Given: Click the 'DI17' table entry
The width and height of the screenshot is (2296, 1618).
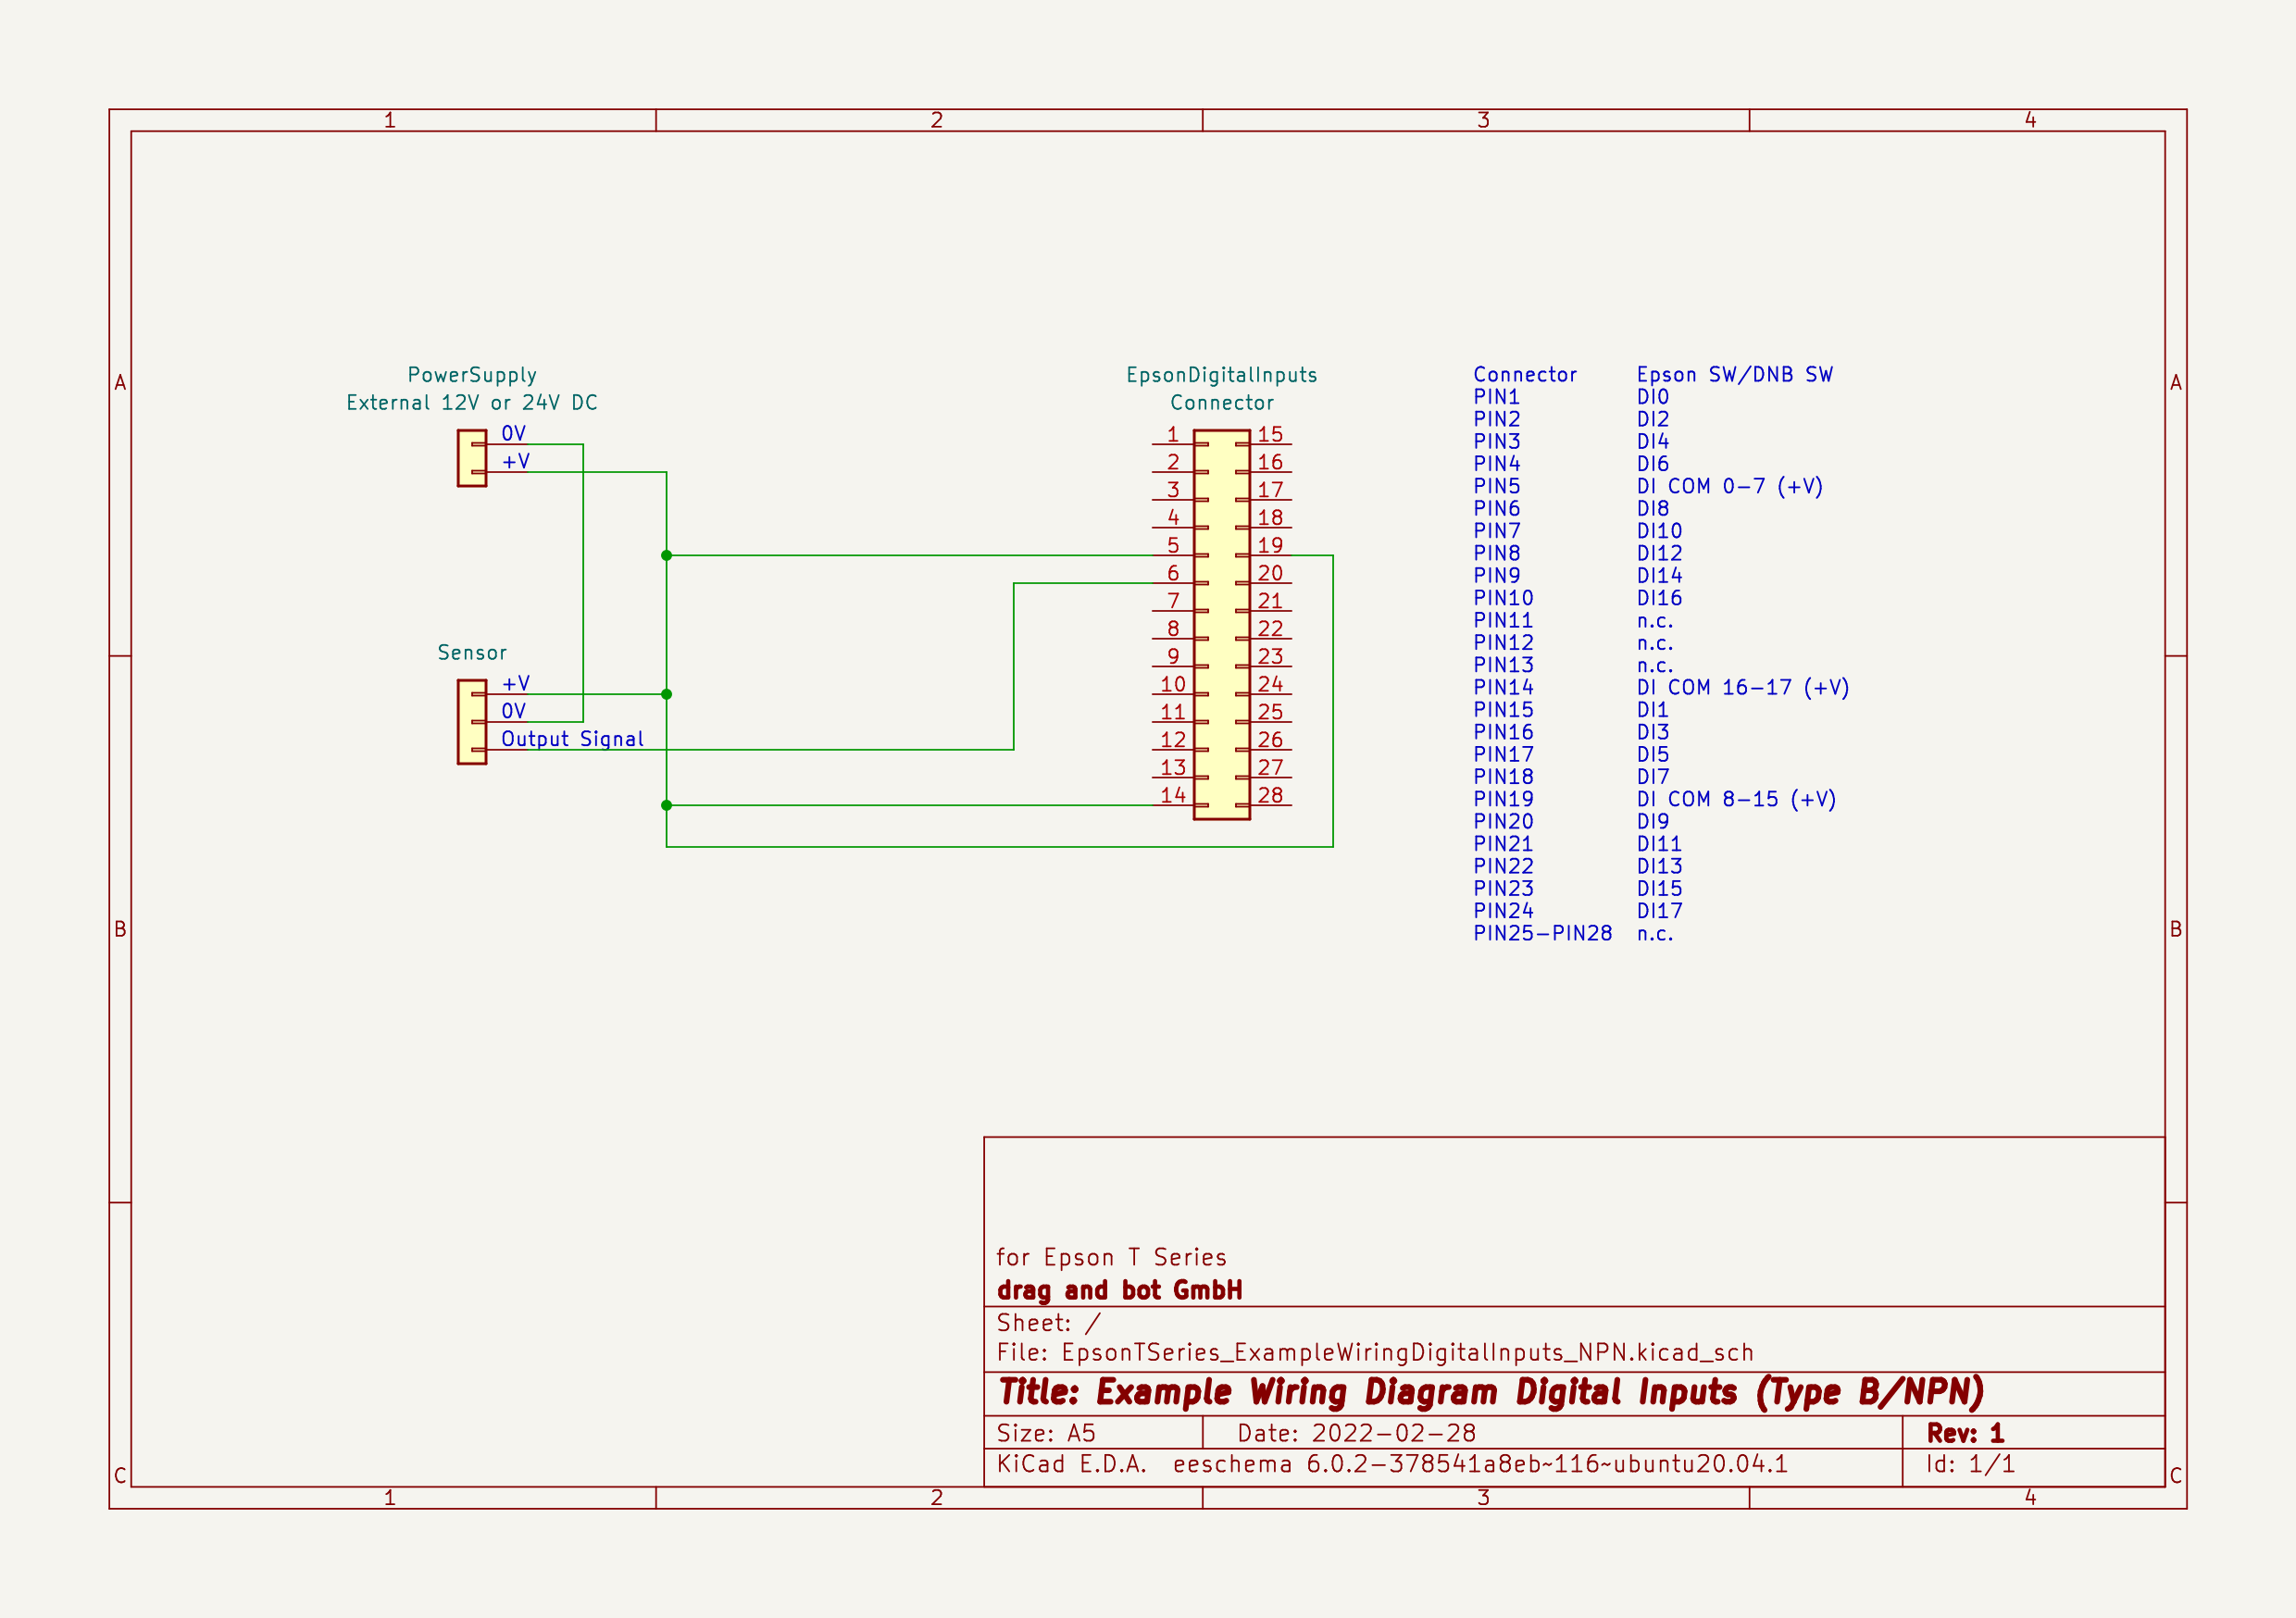Looking at the screenshot, I should pos(1660,911).
